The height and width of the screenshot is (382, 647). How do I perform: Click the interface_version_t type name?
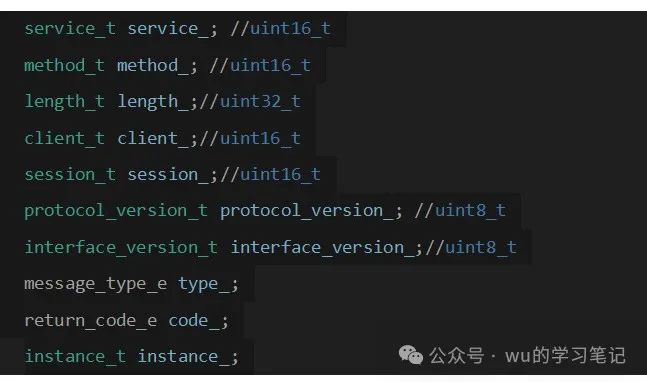(121, 248)
